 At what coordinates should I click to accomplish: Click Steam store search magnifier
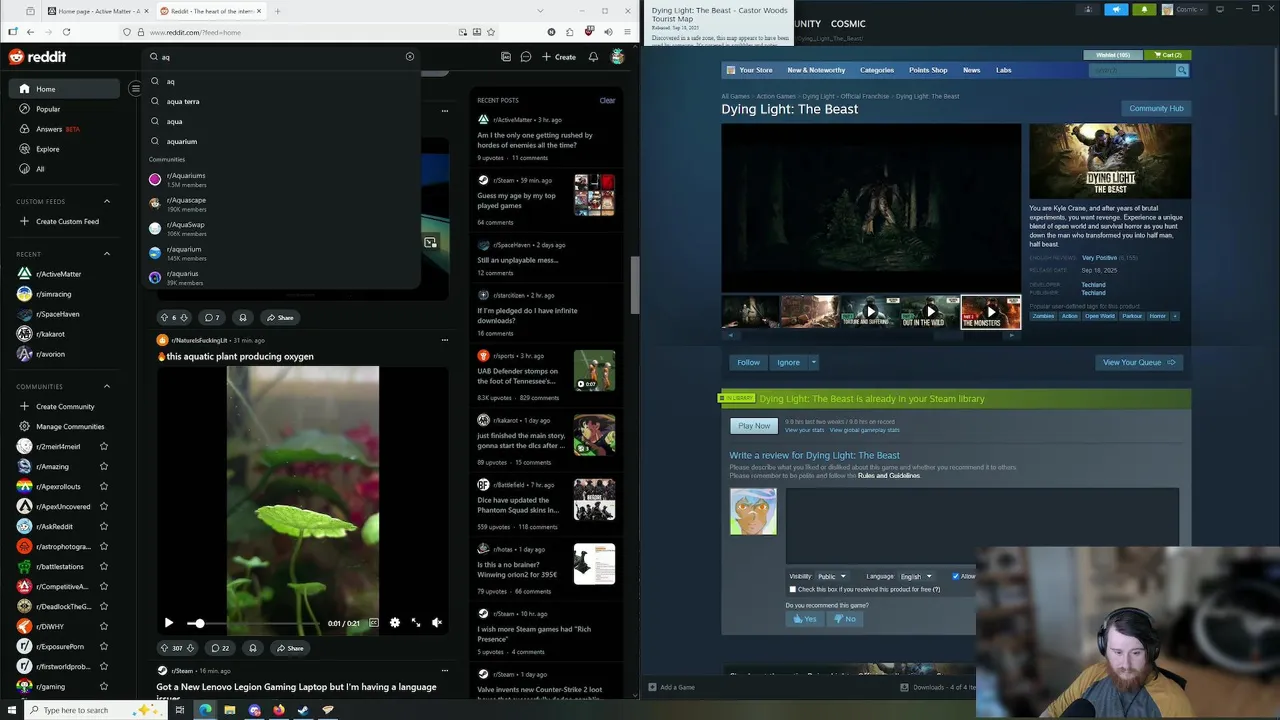(1182, 70)
